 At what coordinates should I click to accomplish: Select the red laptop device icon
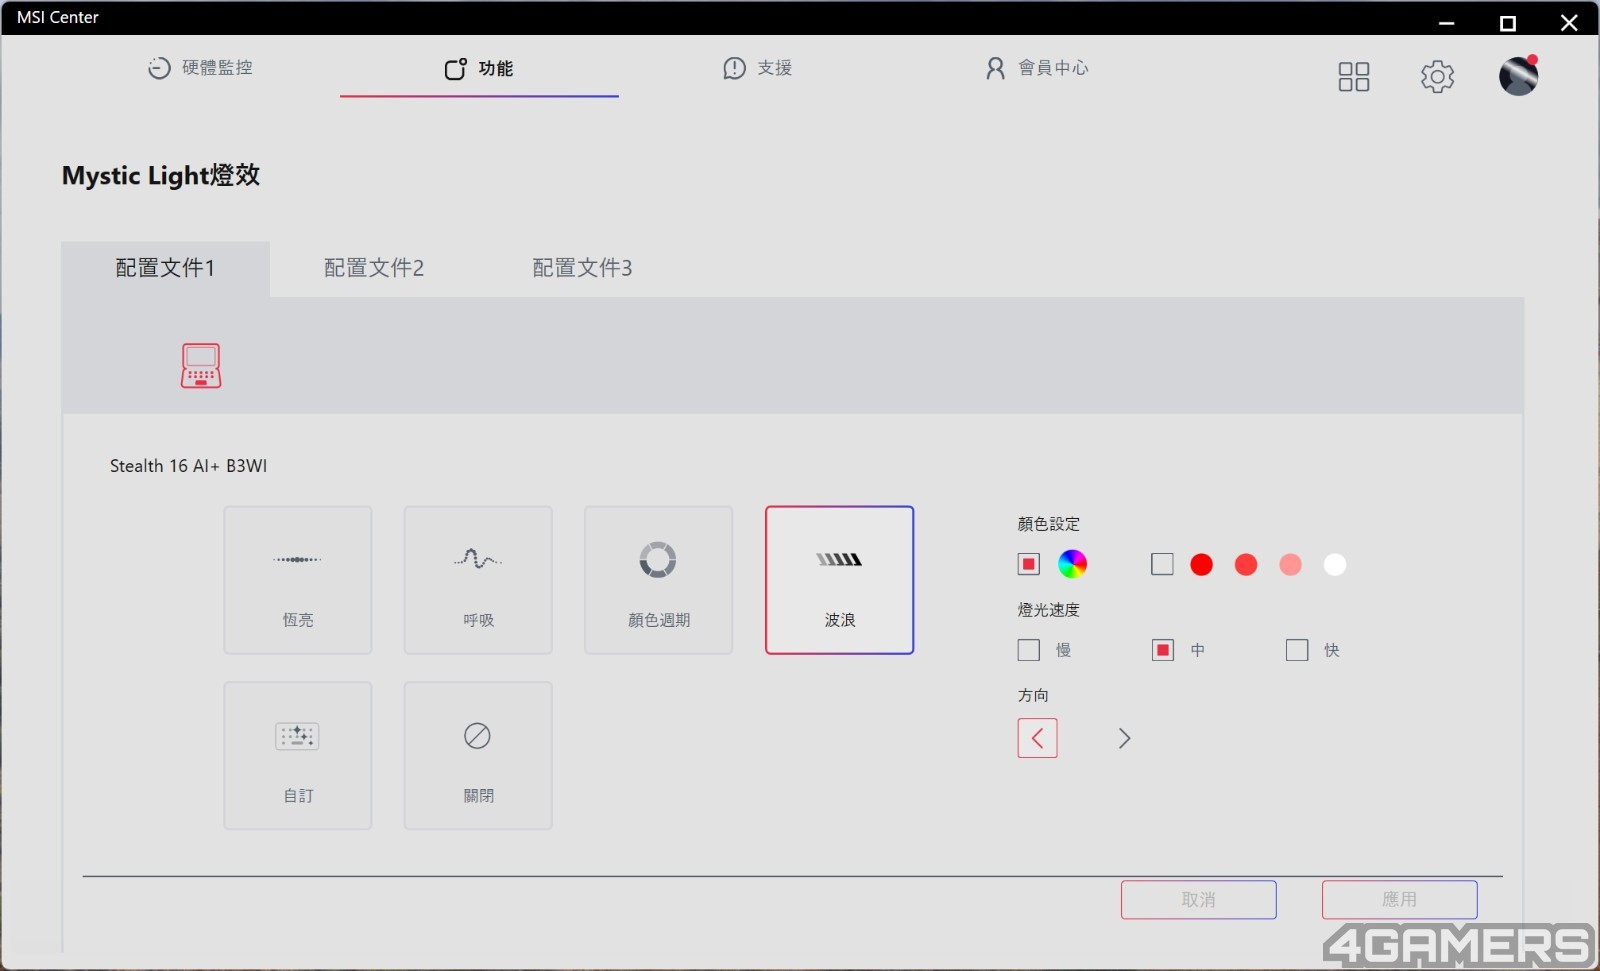point(201,365)
